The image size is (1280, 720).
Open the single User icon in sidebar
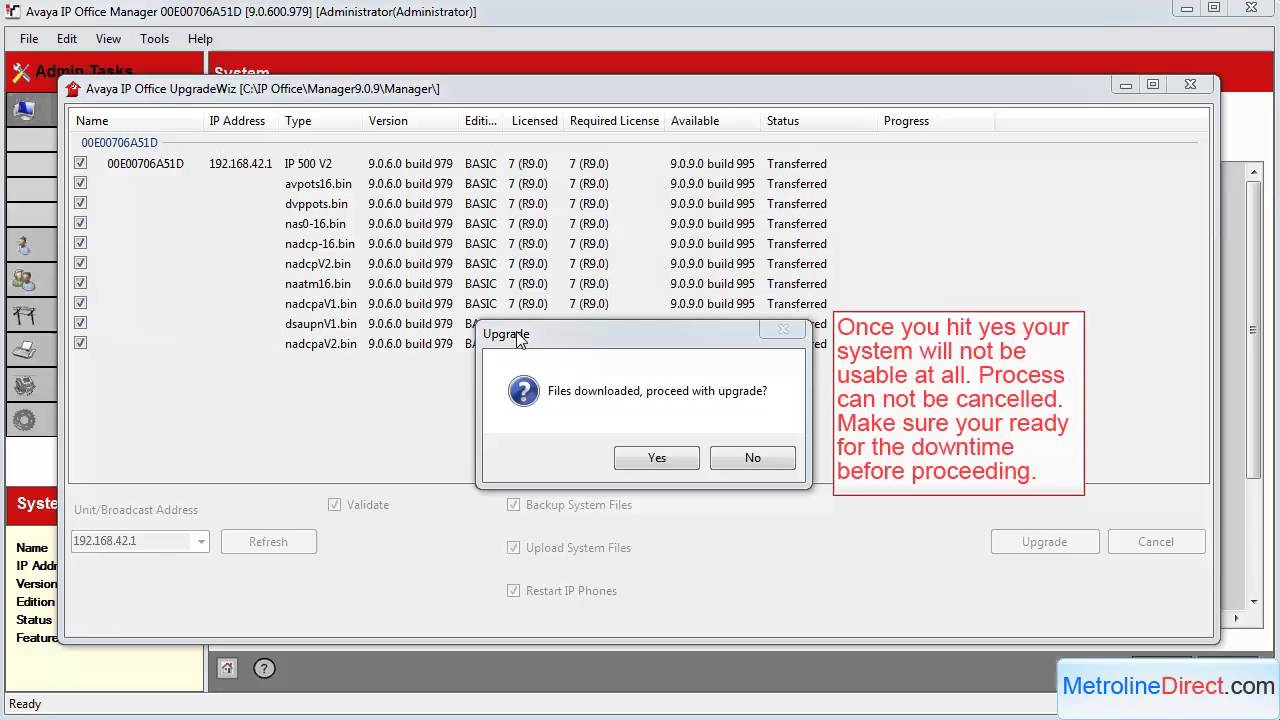24,244
